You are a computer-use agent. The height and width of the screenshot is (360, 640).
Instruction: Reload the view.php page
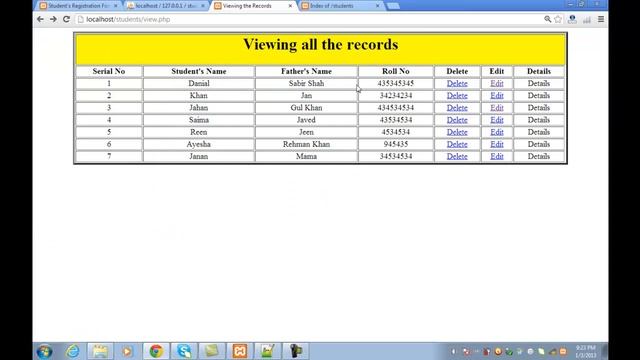pos(66,19)
